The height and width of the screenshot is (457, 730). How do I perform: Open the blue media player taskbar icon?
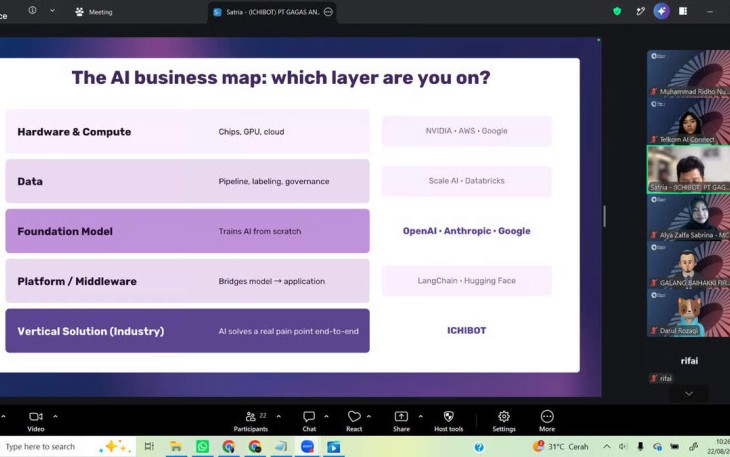(333, 447)
